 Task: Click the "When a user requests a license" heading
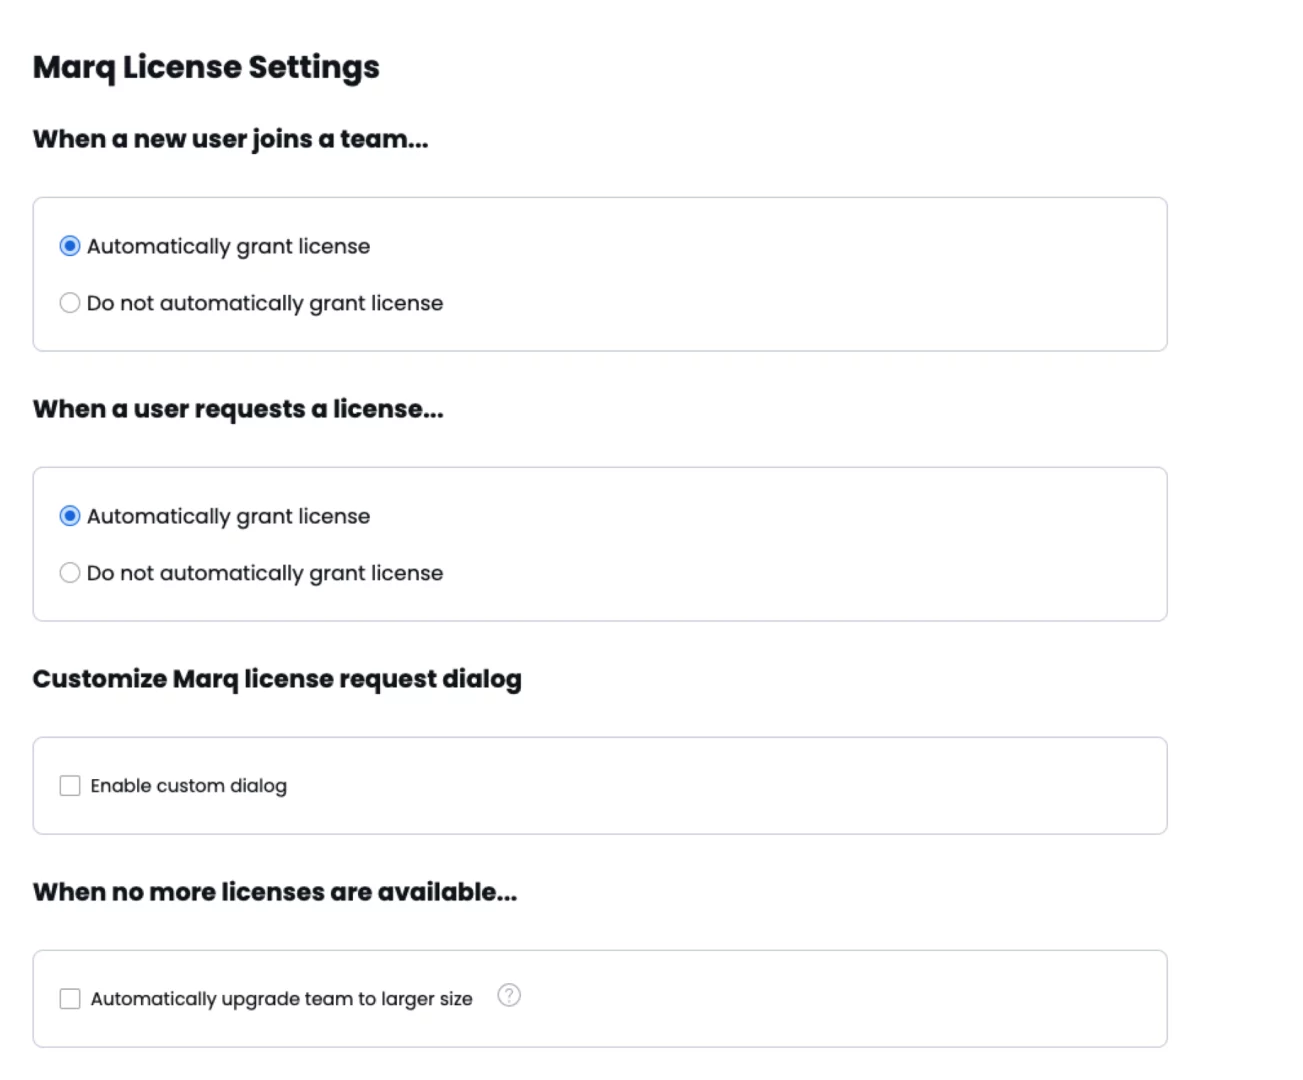[x=238, y=409]
